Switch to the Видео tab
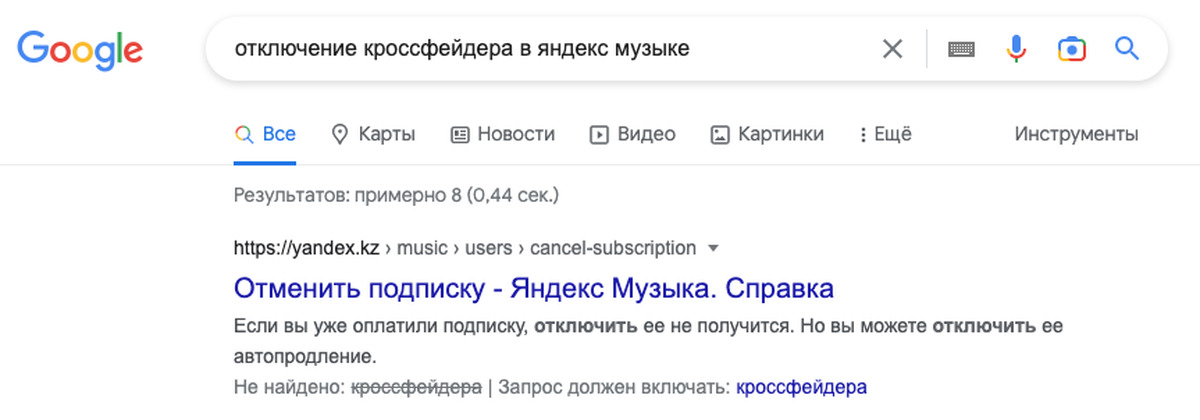 point(633,134)
